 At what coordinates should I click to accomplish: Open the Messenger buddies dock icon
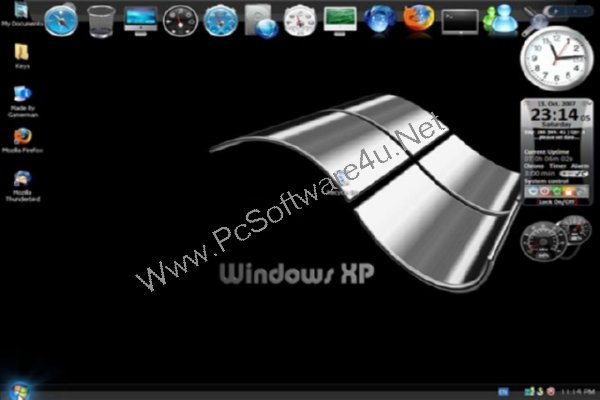(x=500, y=19)
